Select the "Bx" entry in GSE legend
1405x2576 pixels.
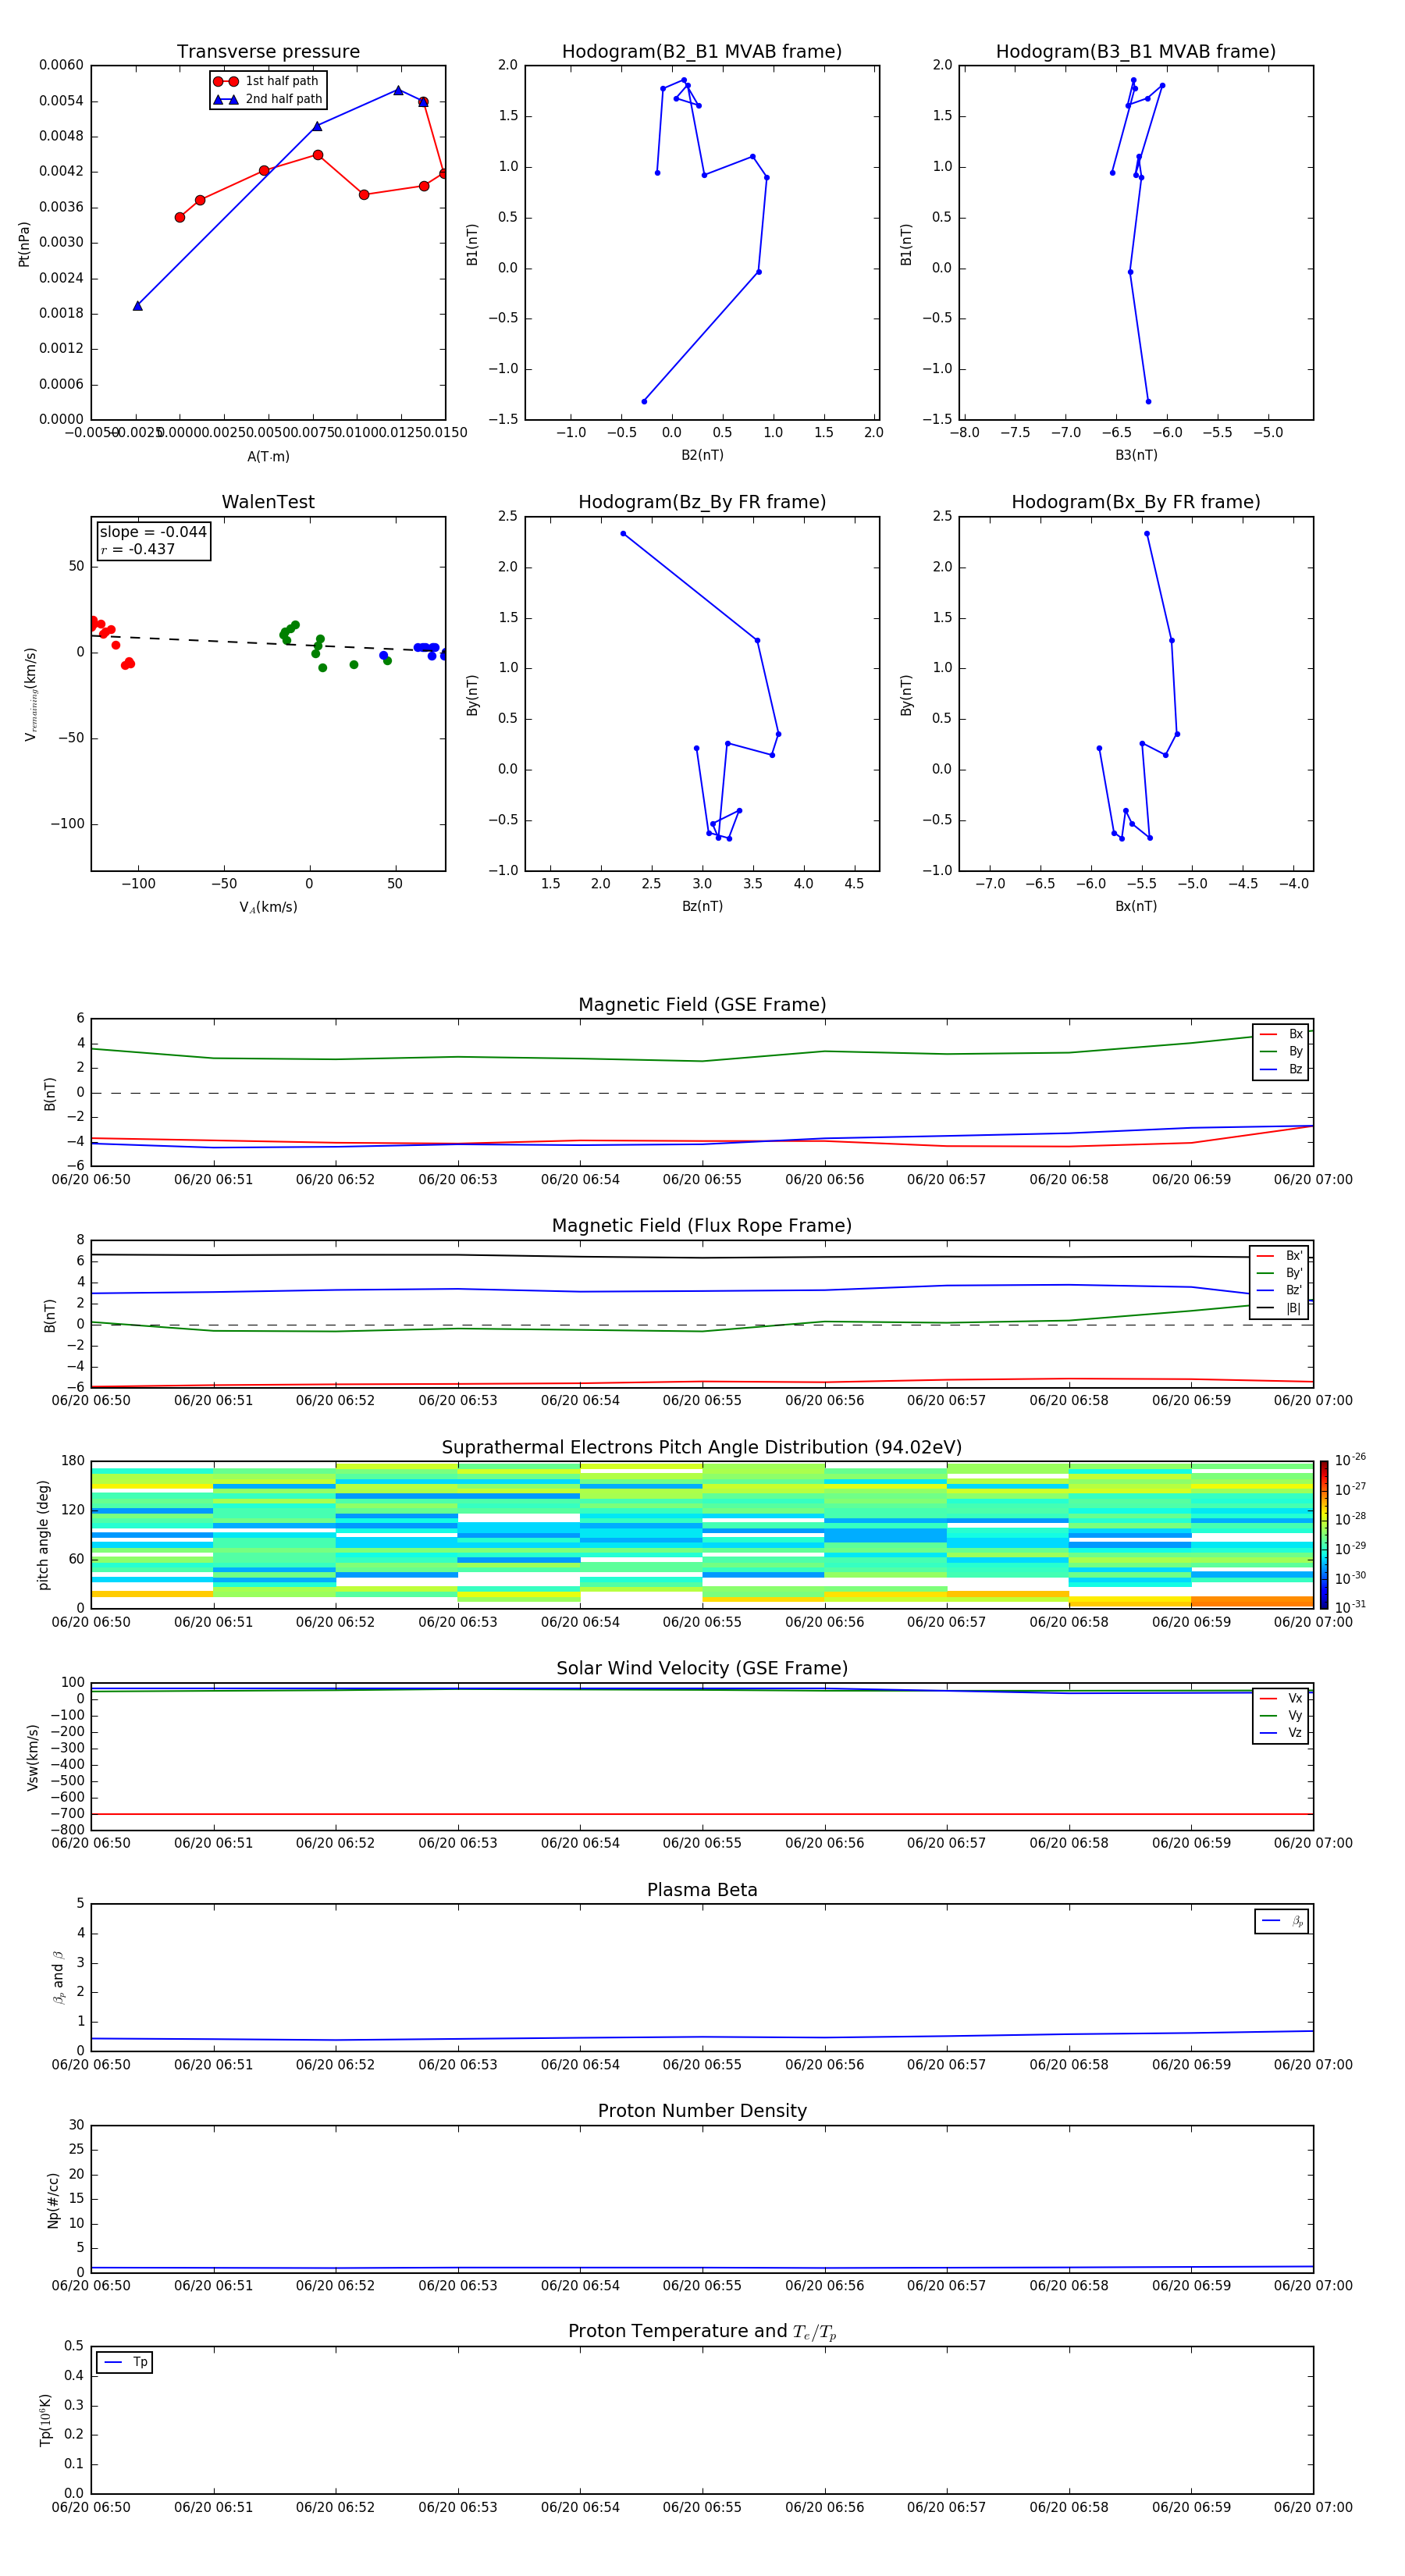pos(1281,1034)
